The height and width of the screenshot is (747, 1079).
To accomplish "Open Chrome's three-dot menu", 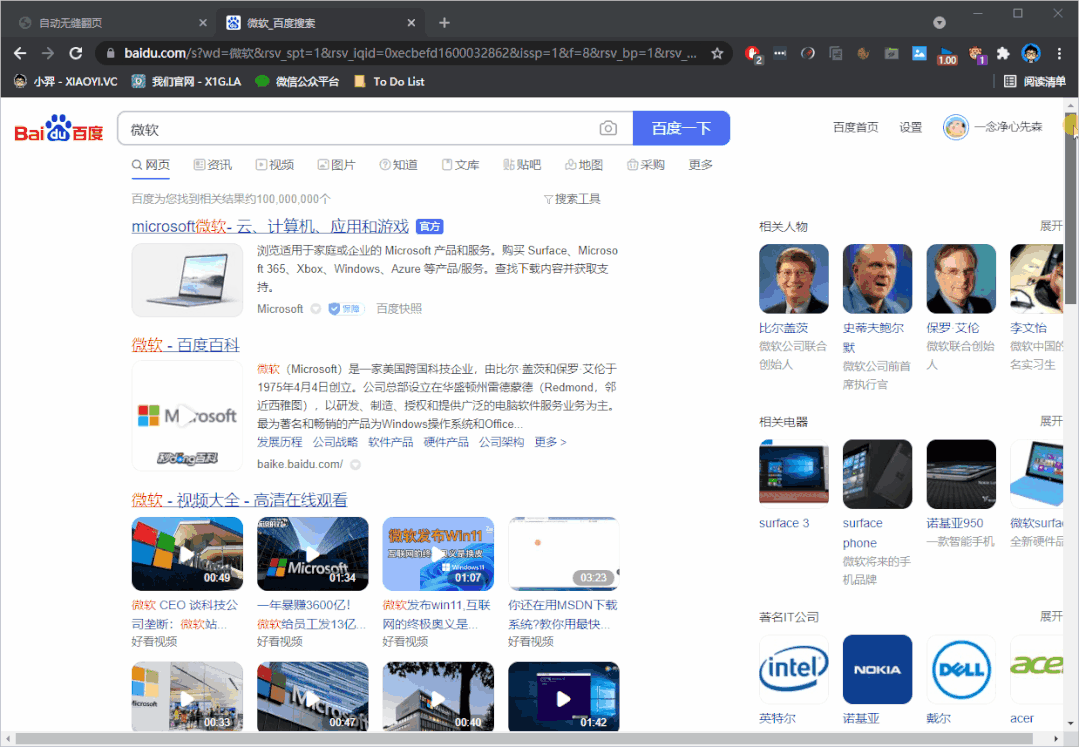I will coord(1059,53).
